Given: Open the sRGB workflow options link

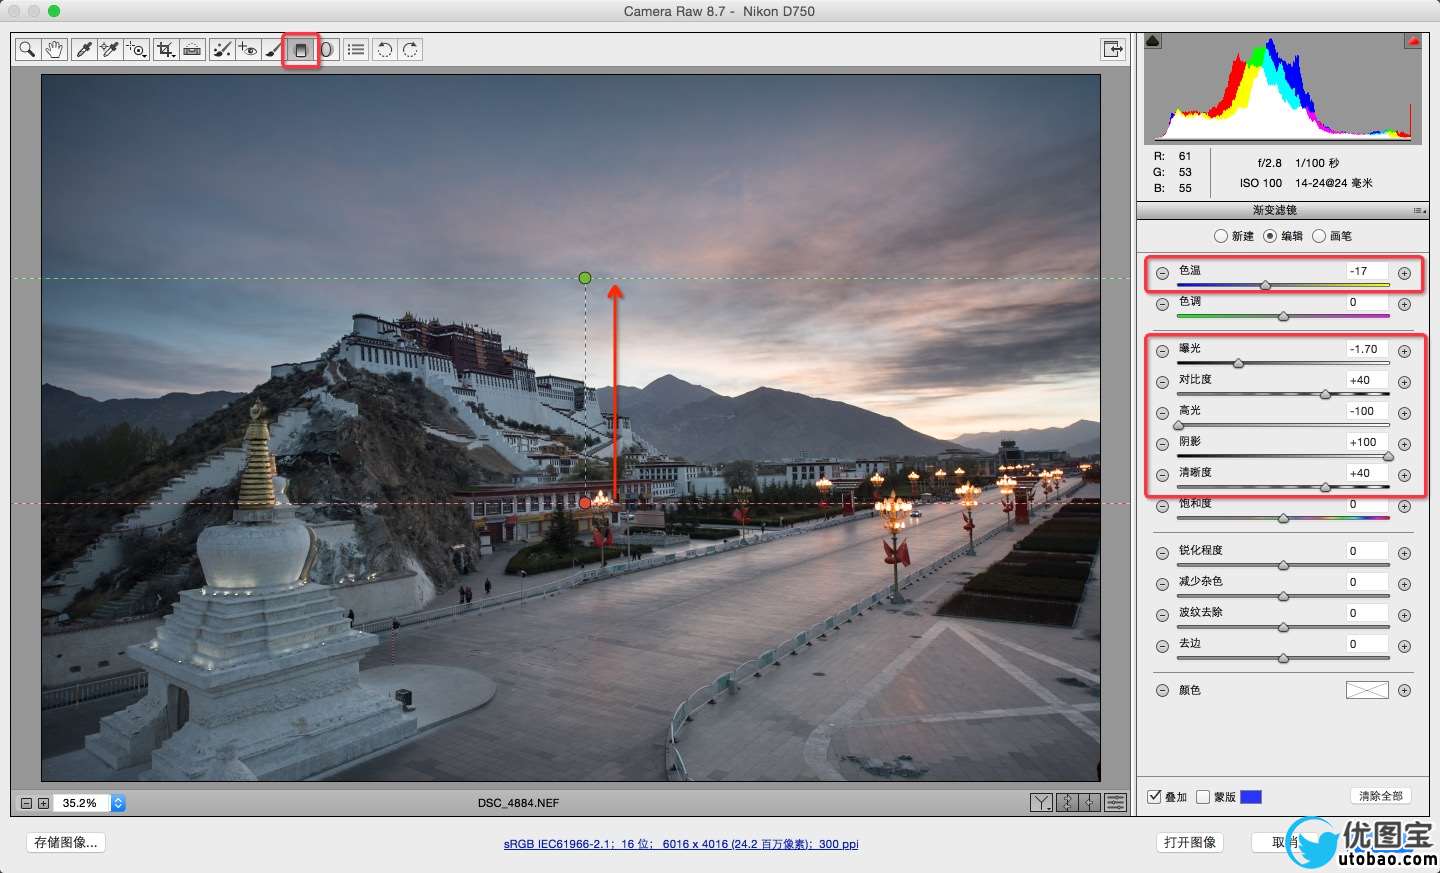Looking at the screenshot, I should pos(681,844).
